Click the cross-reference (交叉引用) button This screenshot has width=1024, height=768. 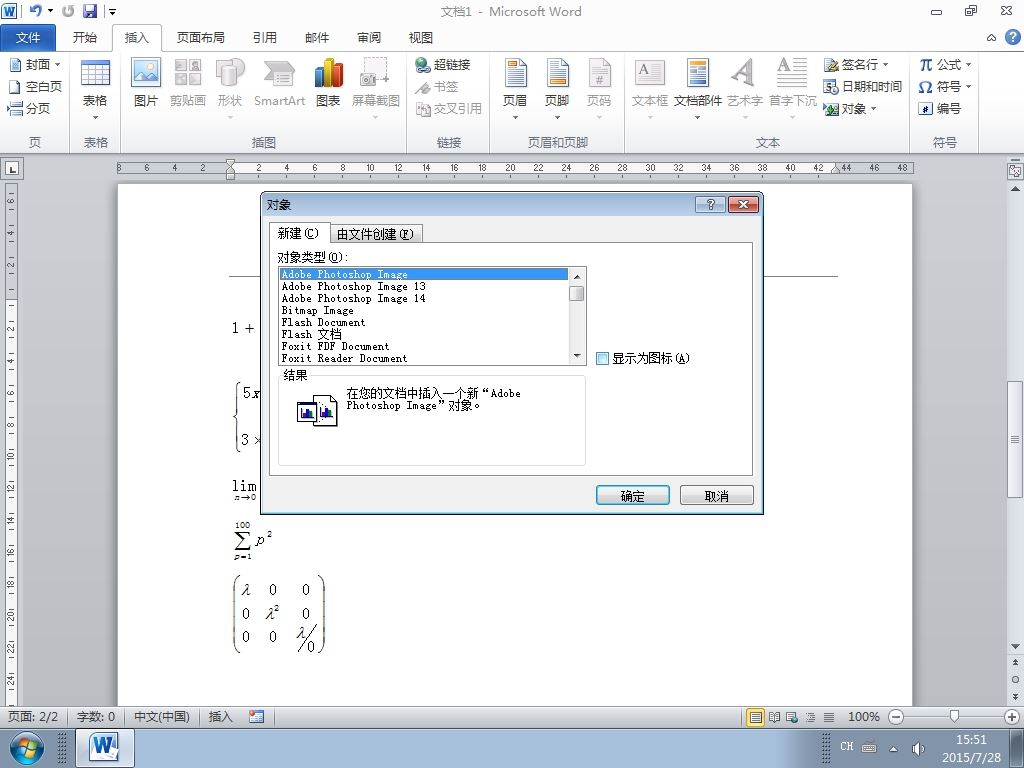click(449, 108)
